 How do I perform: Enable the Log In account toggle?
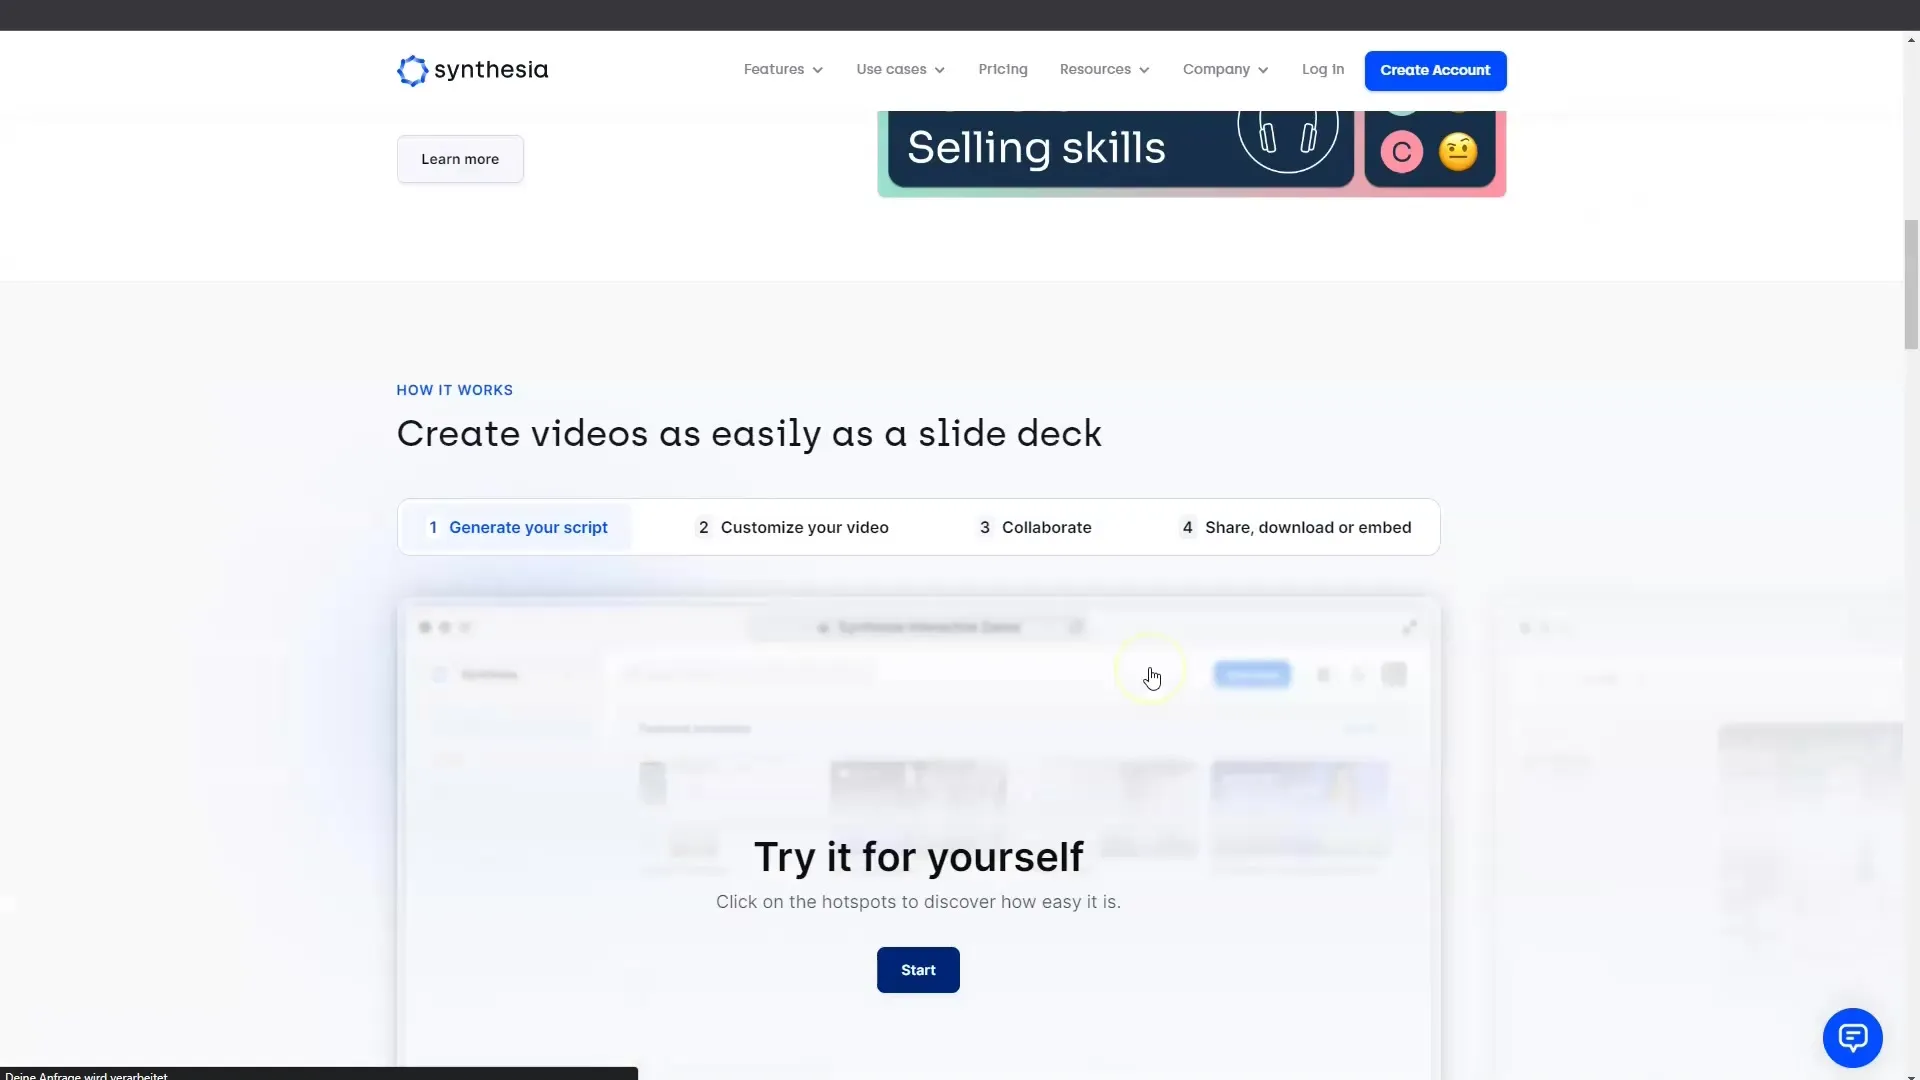(1323, 69)
